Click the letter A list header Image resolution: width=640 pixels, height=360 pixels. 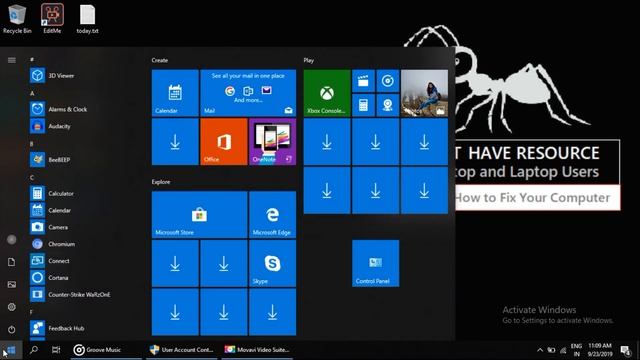tap(32, 93)
